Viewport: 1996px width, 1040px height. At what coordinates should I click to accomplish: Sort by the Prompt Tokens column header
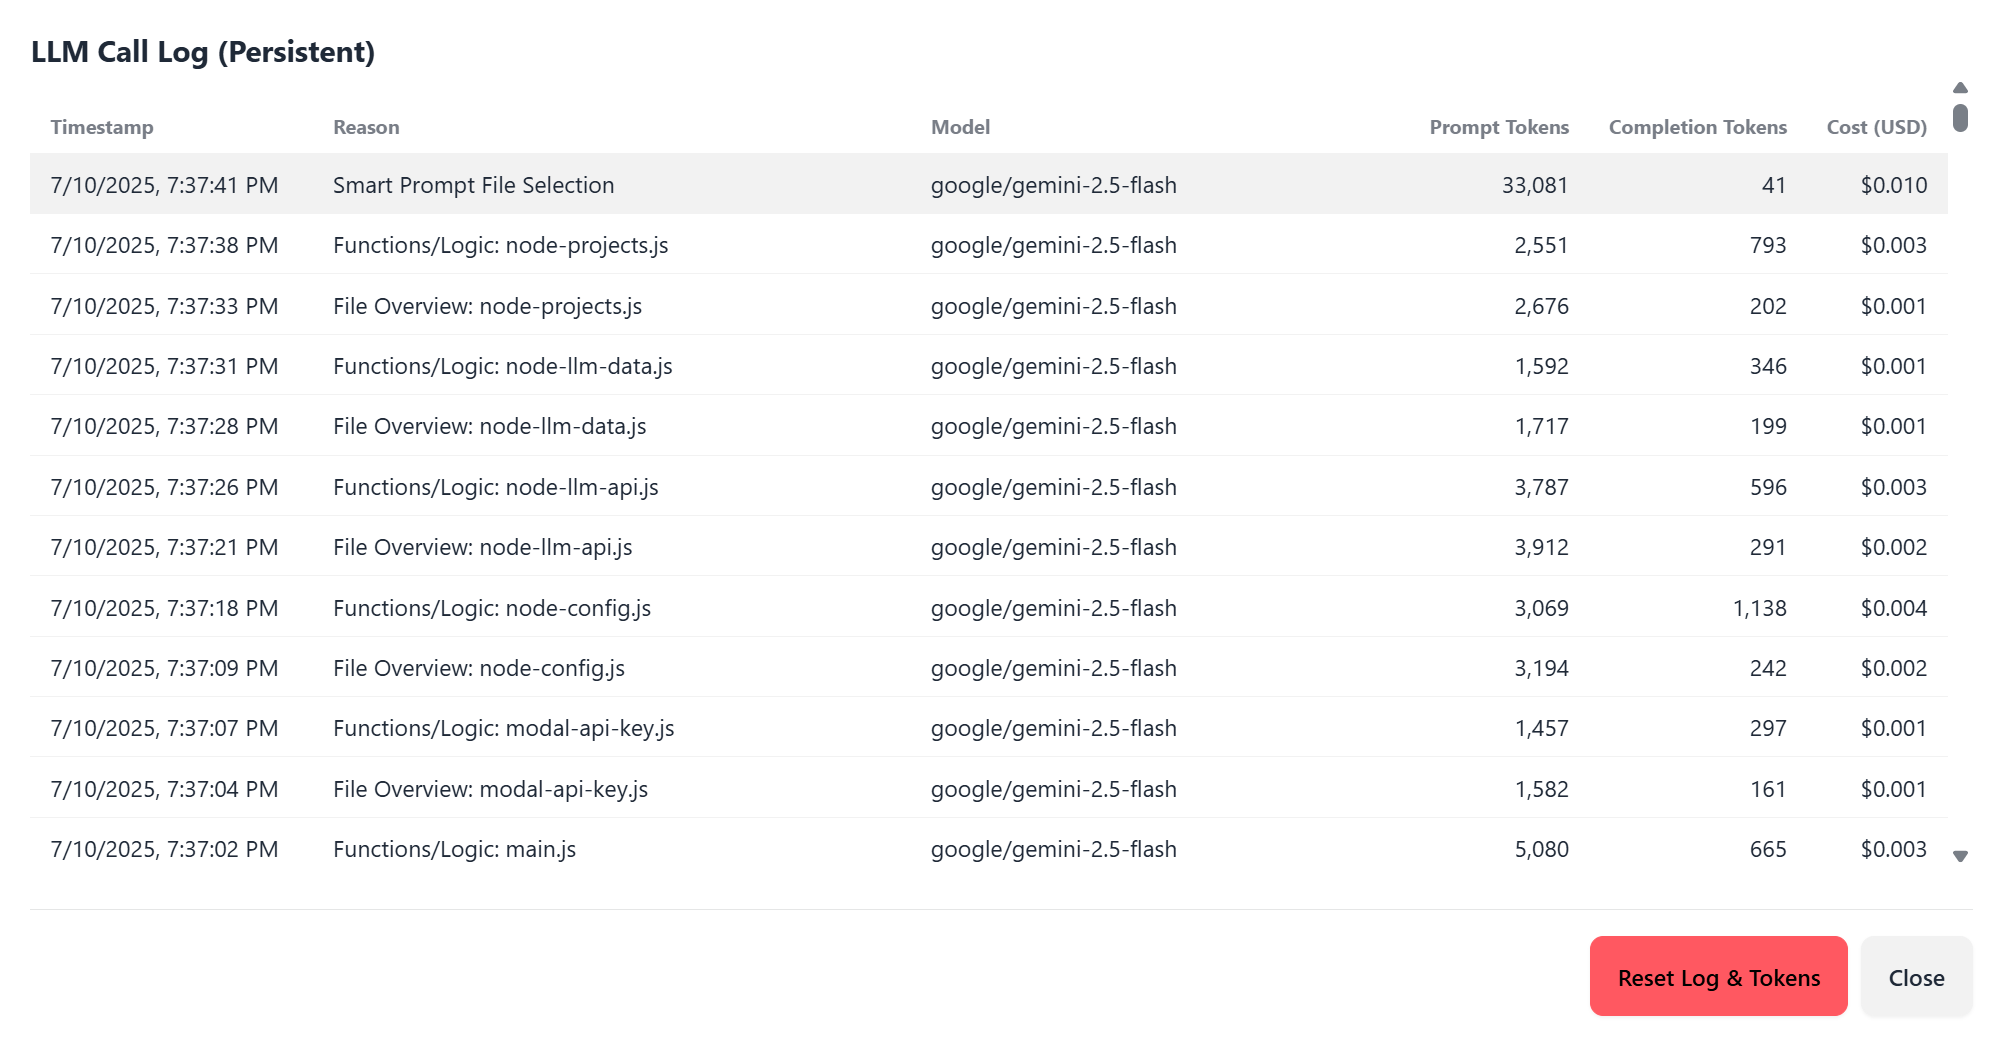pyautogui.click(x=1499, y=127)
